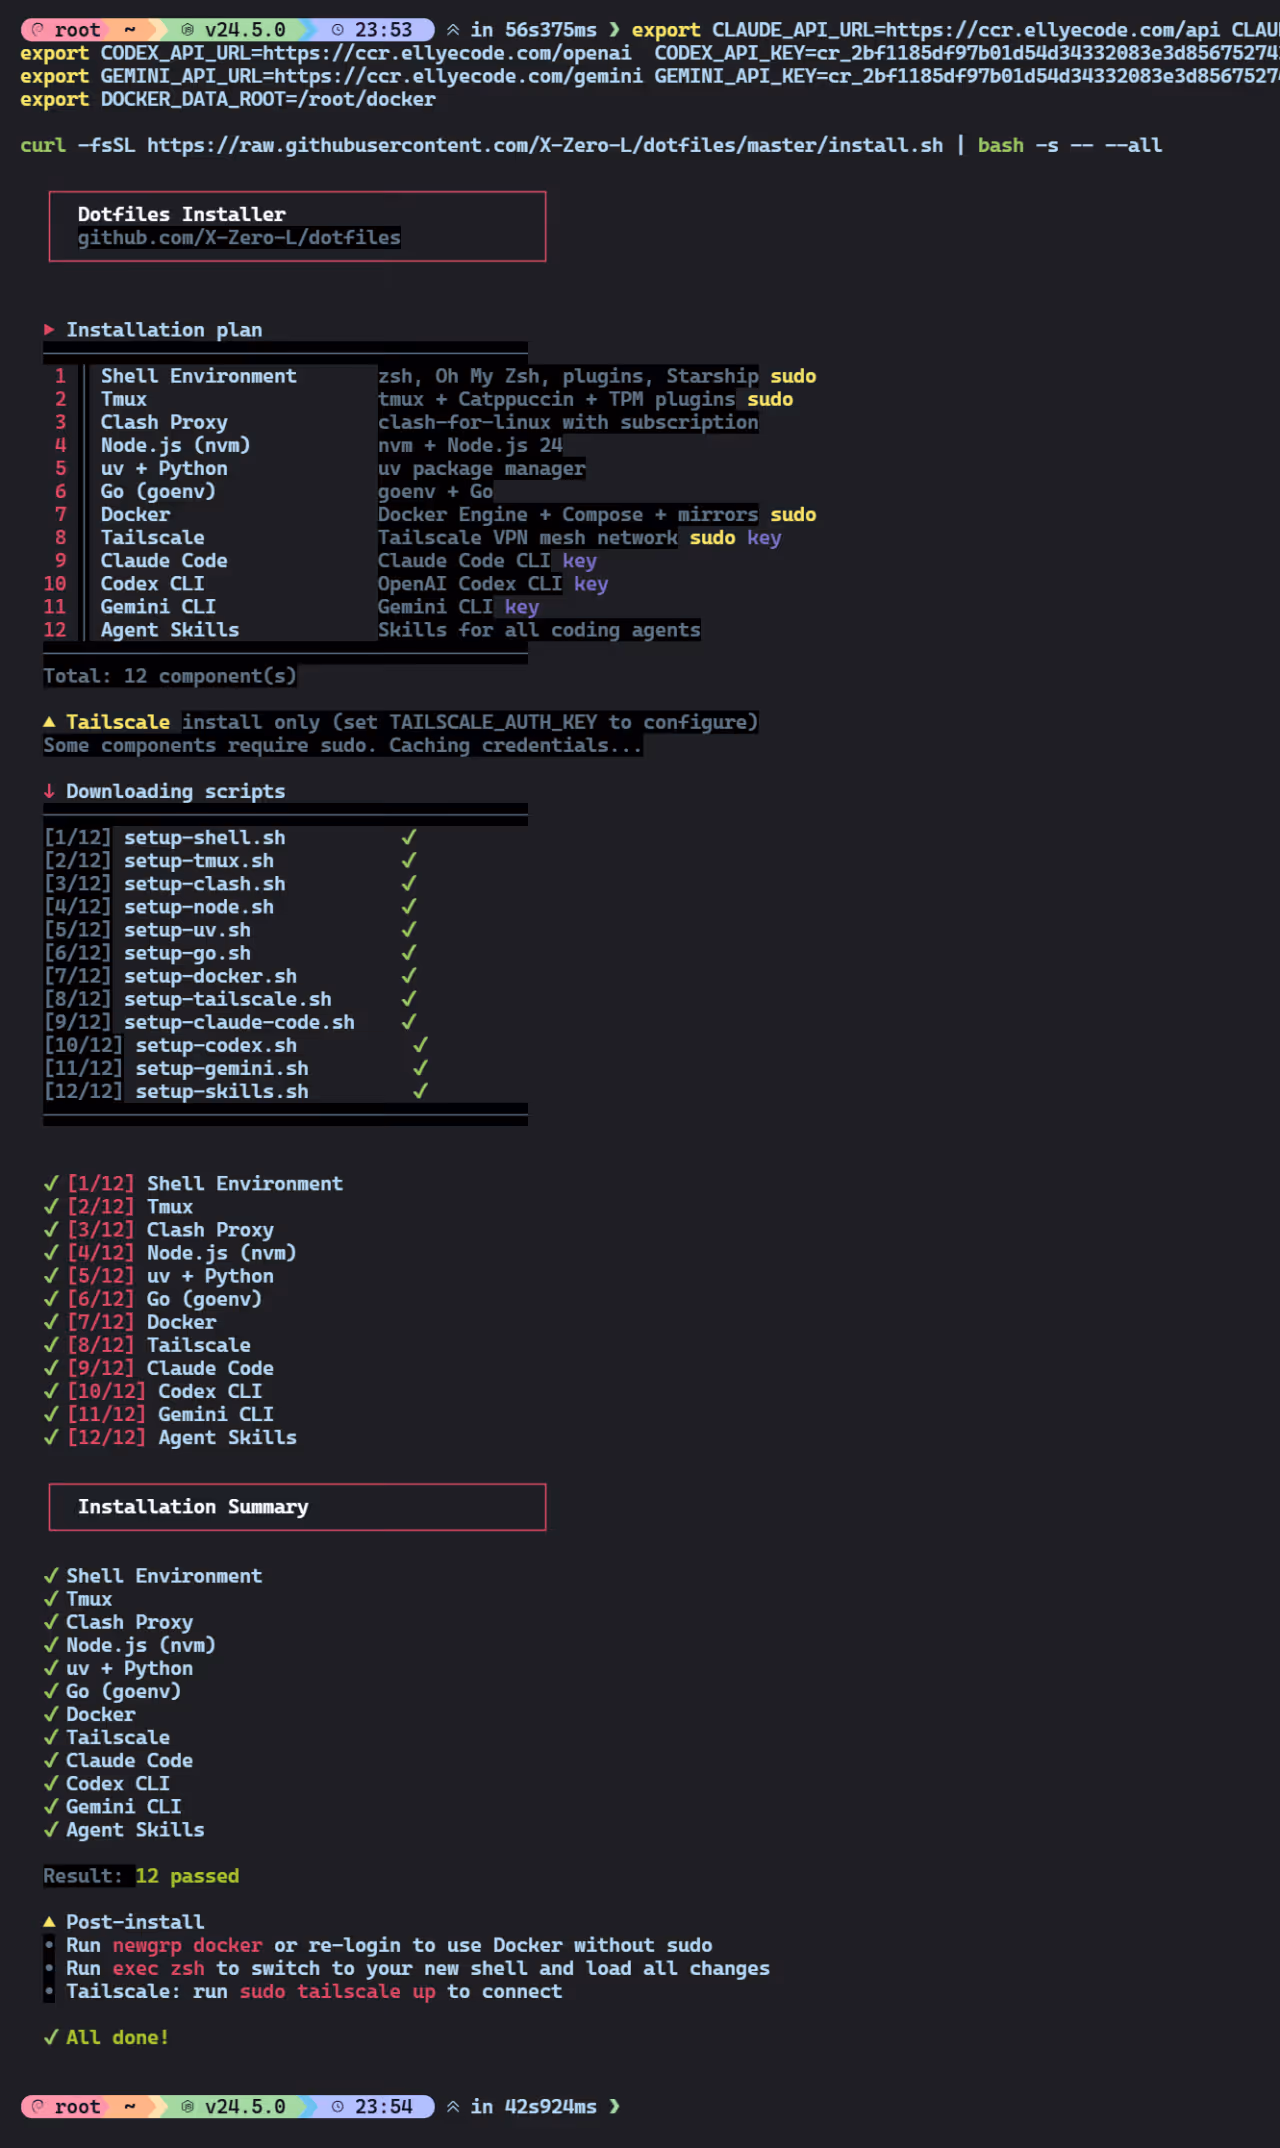1280x2148 pixels.
Task: Click the down arrow icon next to Downloading scripts
Action: click(49, 791)
